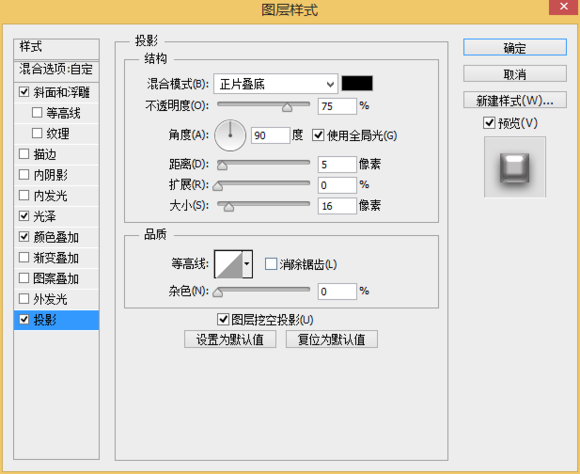Enable the 图案叠加 checkbox
The height and width of the screenshot is (474, 580).
click(x=24, y=278)
